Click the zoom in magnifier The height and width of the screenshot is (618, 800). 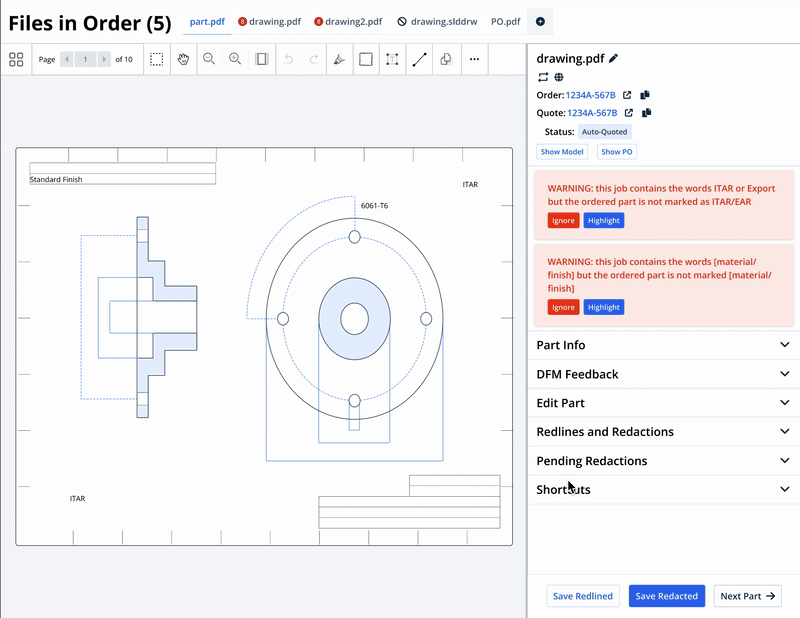234,59
